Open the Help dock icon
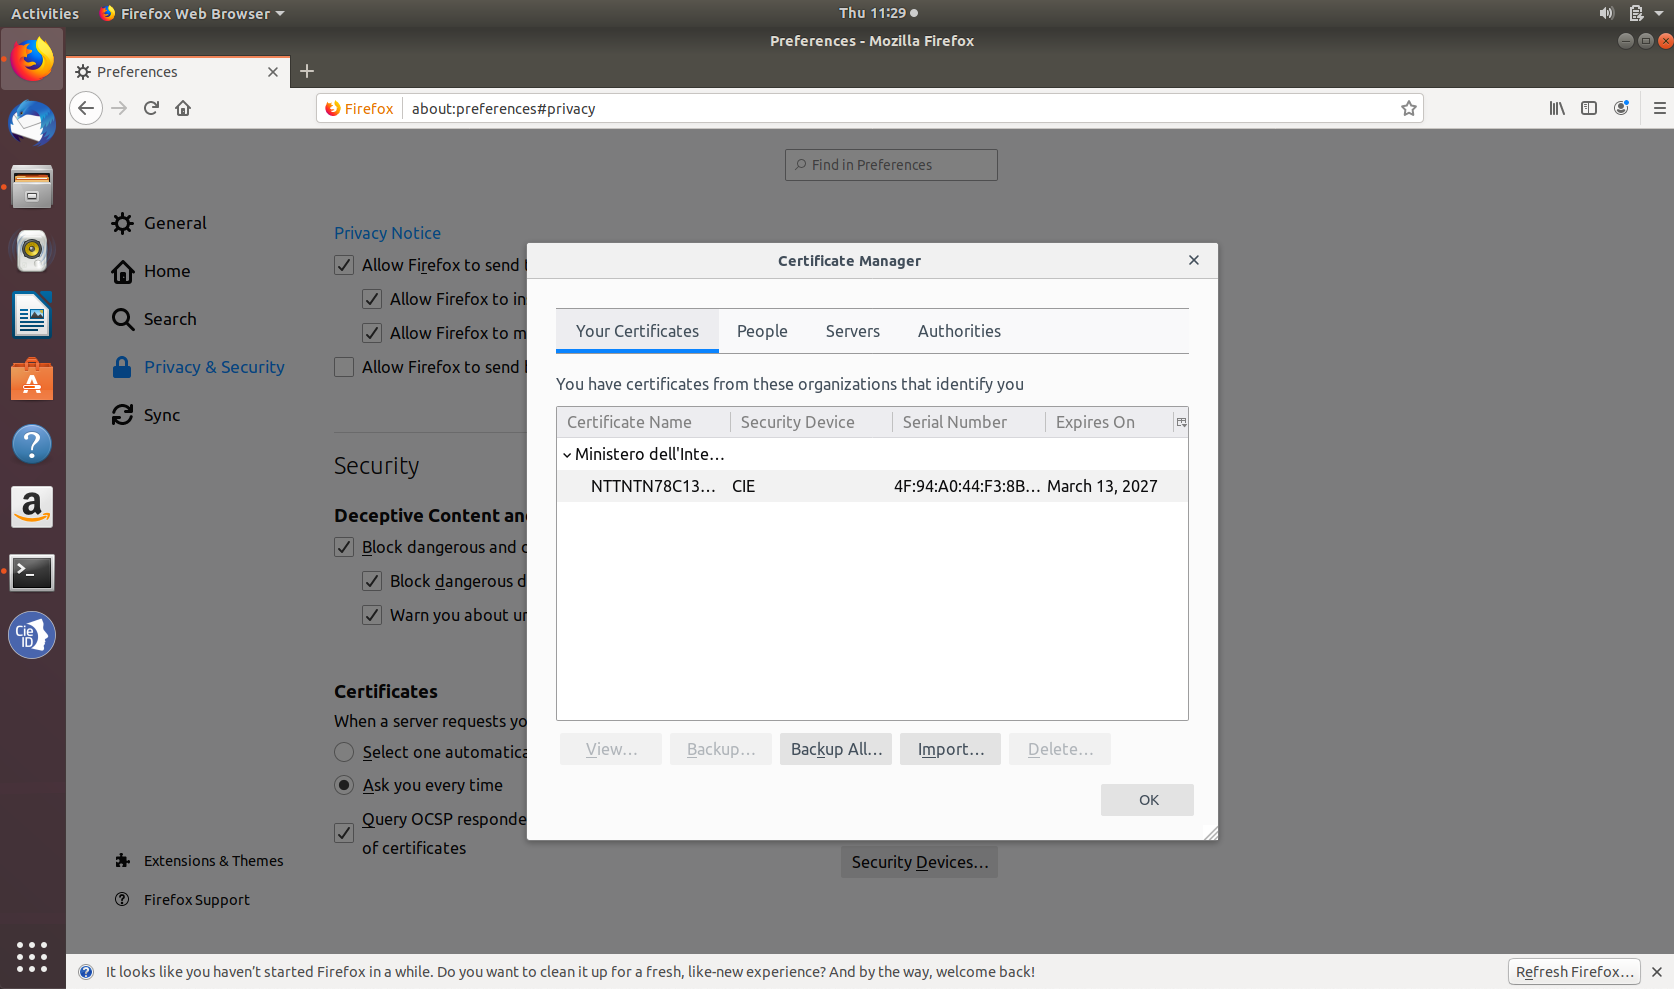1674x989 pixels. click(32, 444)
